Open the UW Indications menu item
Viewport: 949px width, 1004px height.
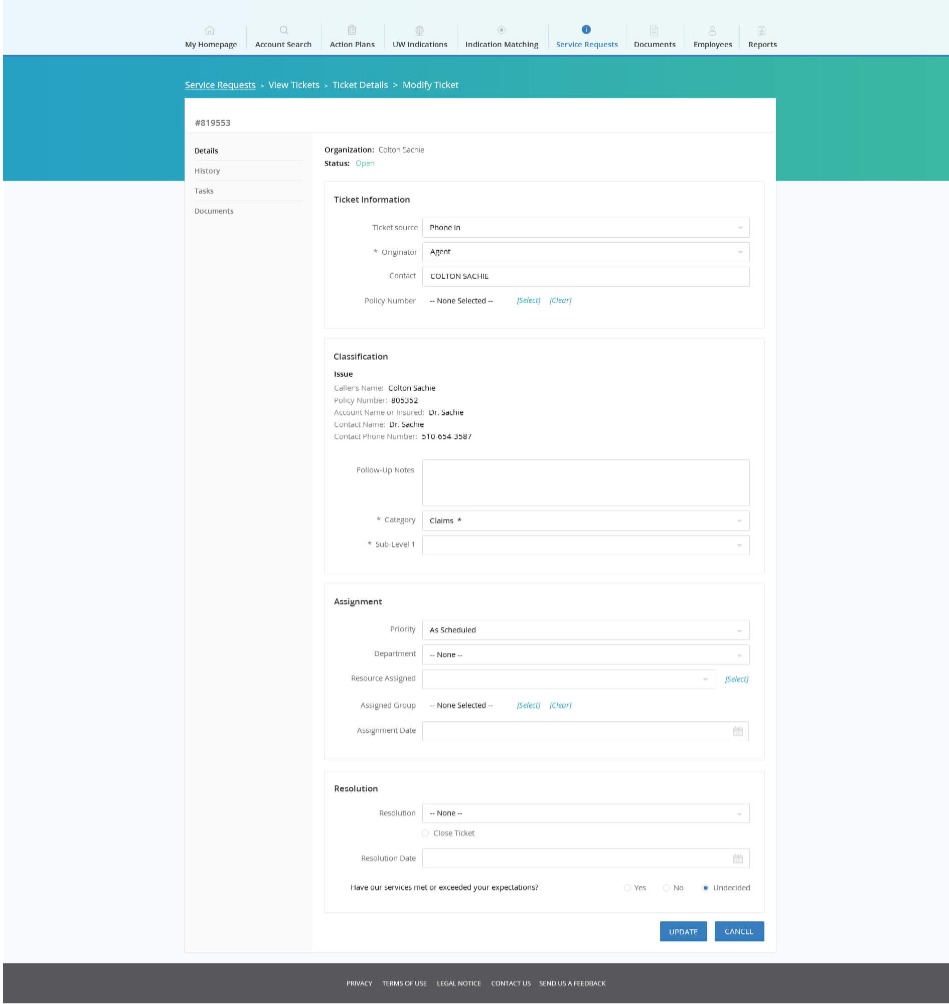(419, 44)
